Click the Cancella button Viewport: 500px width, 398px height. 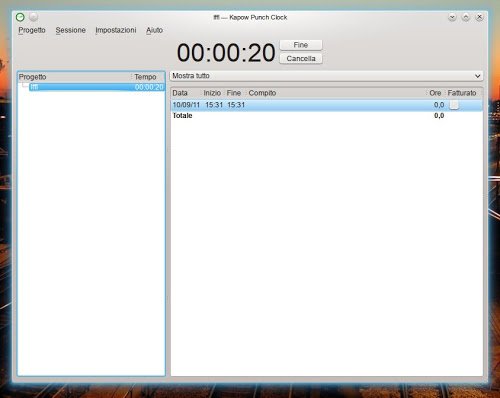pyautogui.click(x=301, y=59)
